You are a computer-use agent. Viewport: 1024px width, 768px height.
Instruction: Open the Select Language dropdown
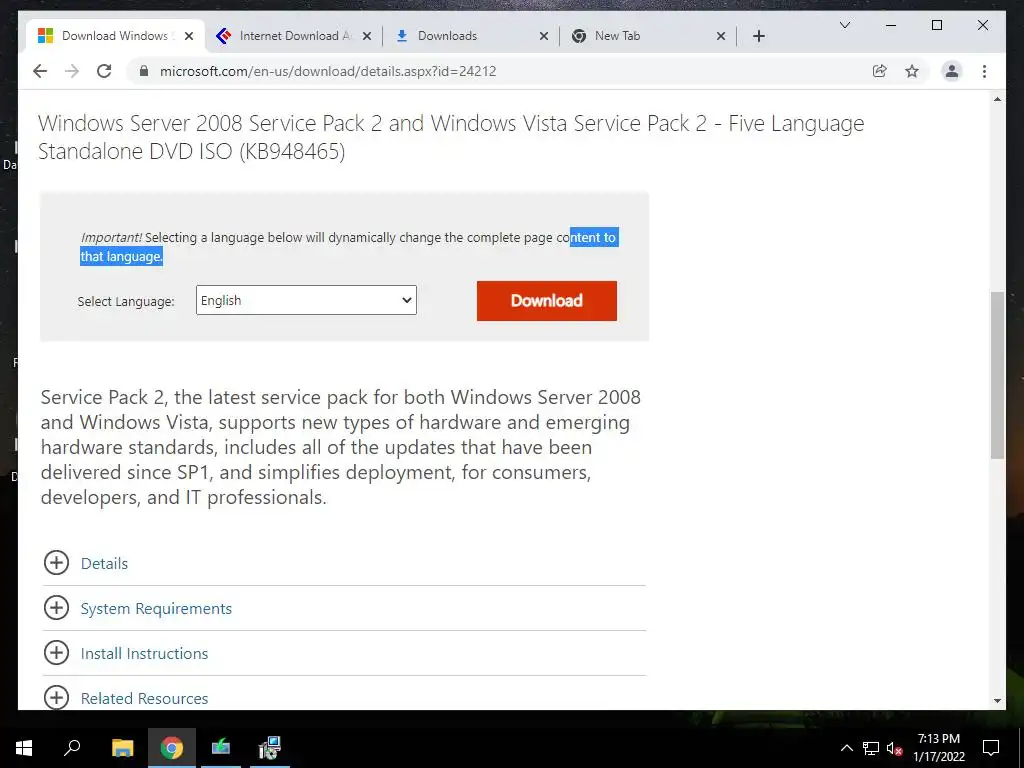click(306, 300)
